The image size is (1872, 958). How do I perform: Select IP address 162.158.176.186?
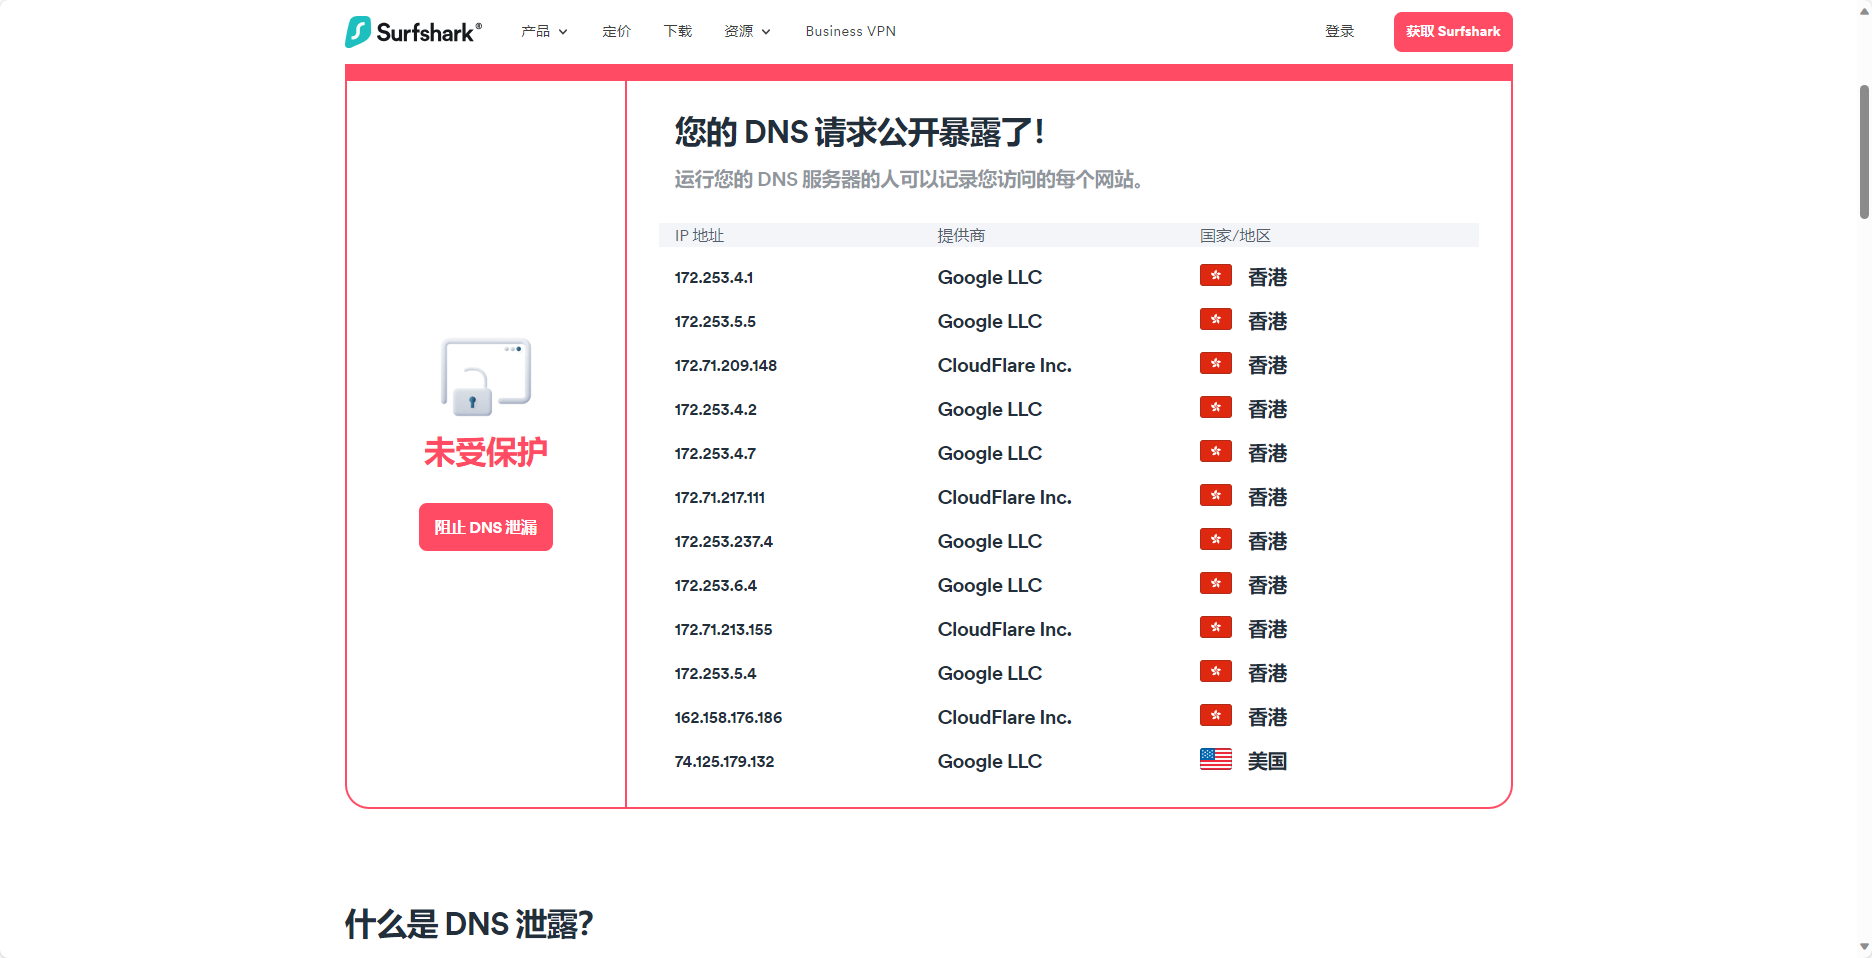729,718
